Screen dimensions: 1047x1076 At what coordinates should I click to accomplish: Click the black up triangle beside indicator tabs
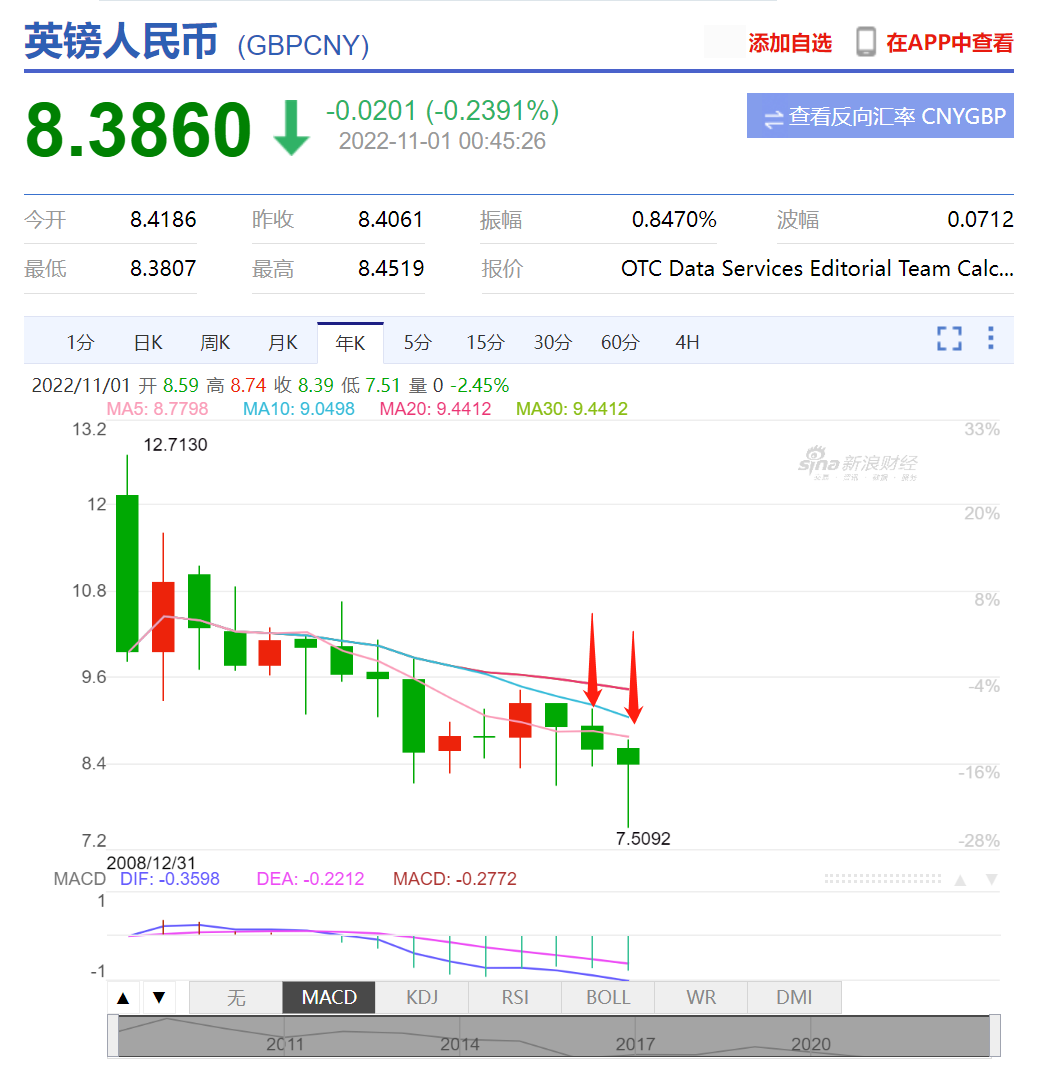click(124, 998)
